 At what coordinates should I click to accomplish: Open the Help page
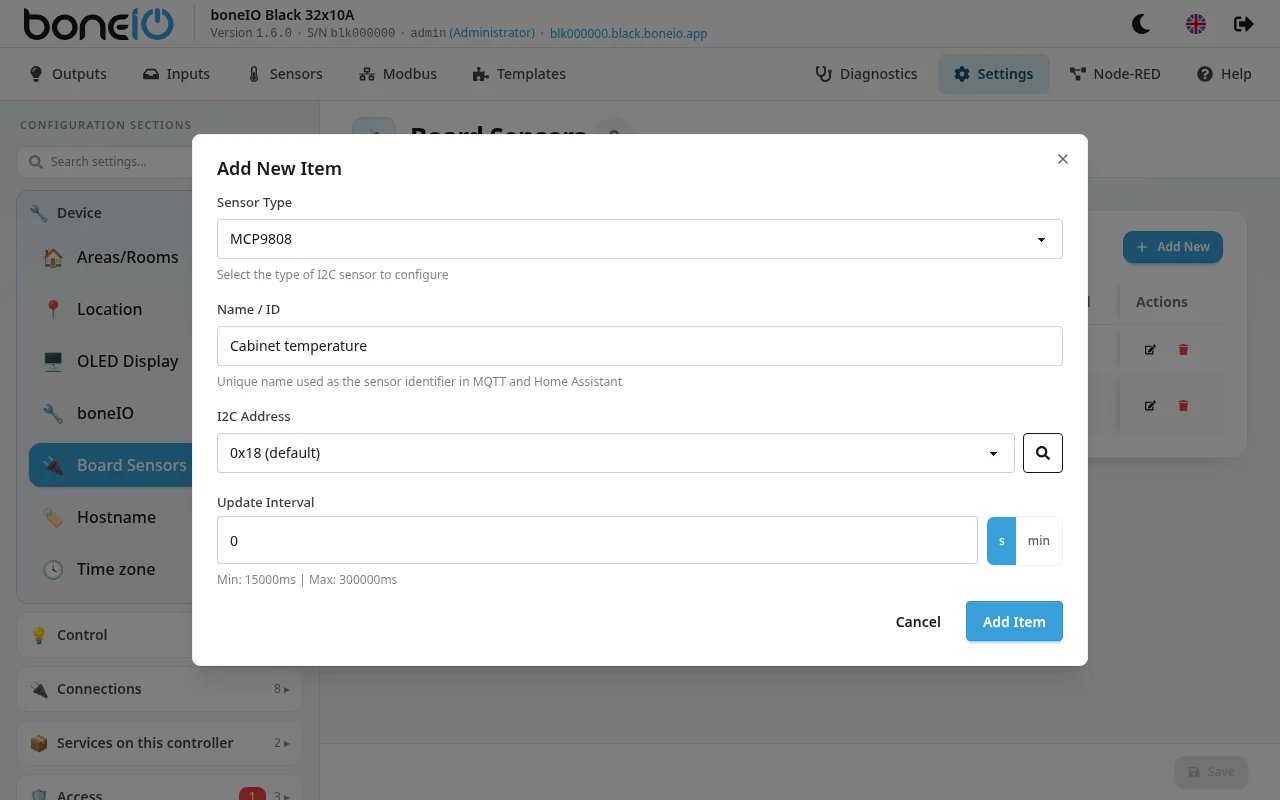pos(1224,74)
